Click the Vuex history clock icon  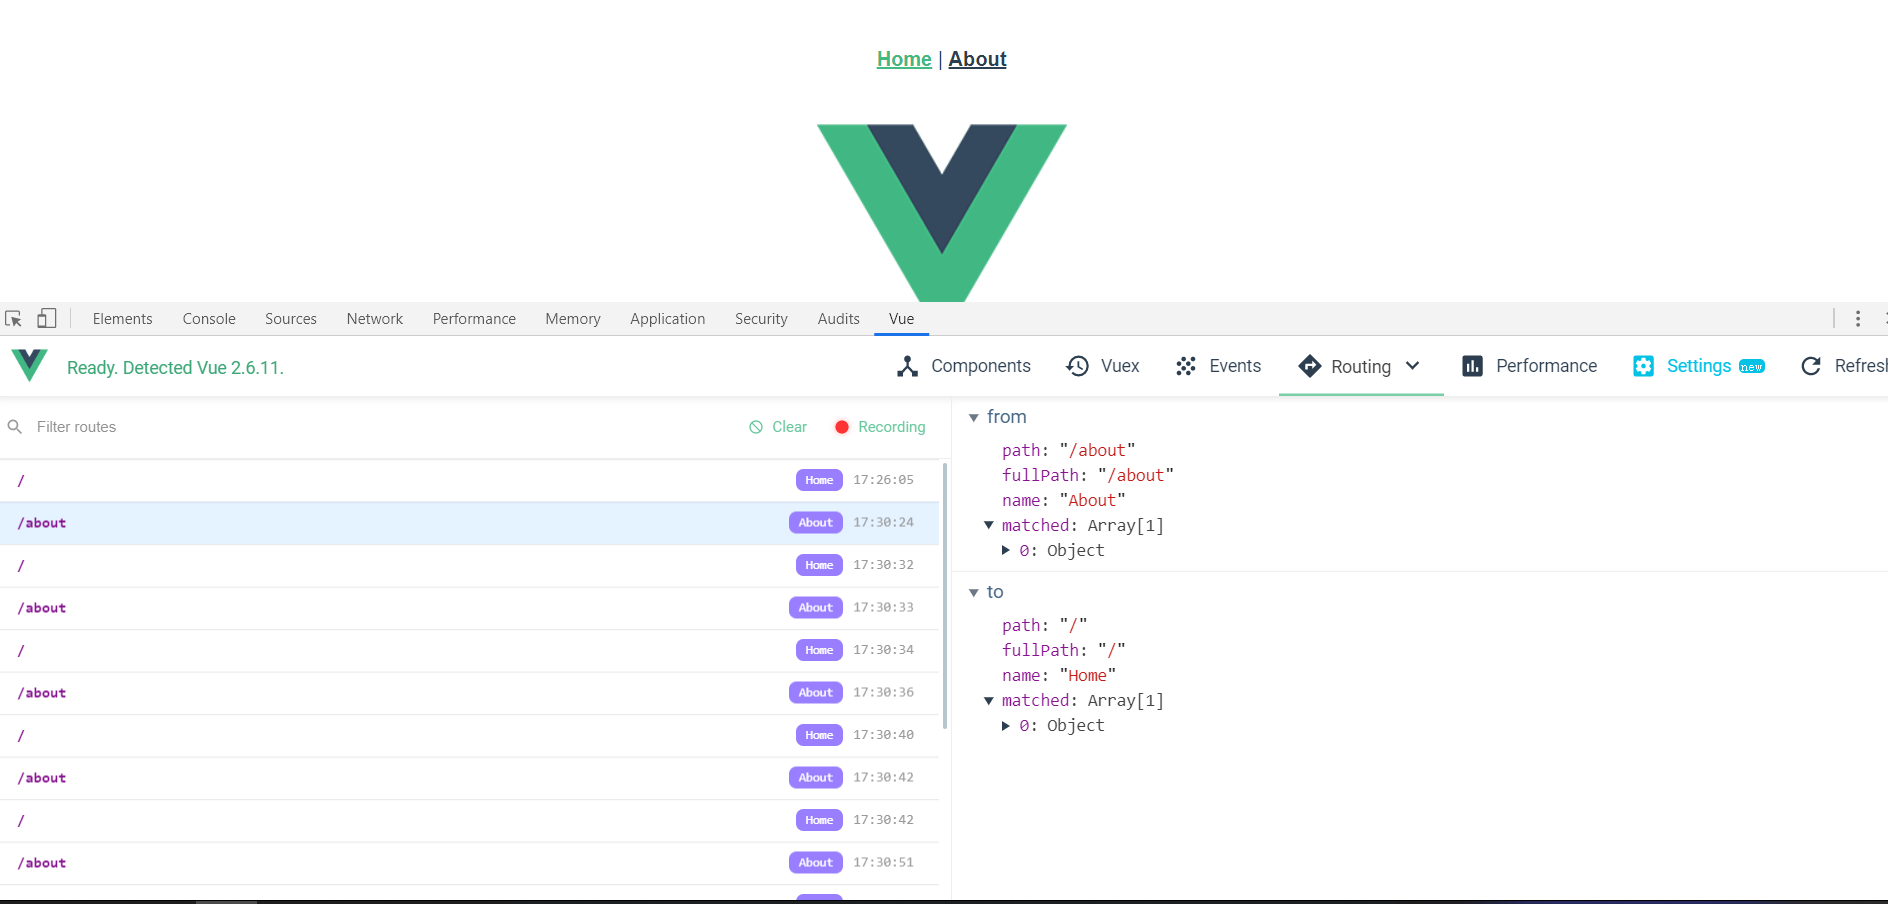click(x=1077, y=366)
